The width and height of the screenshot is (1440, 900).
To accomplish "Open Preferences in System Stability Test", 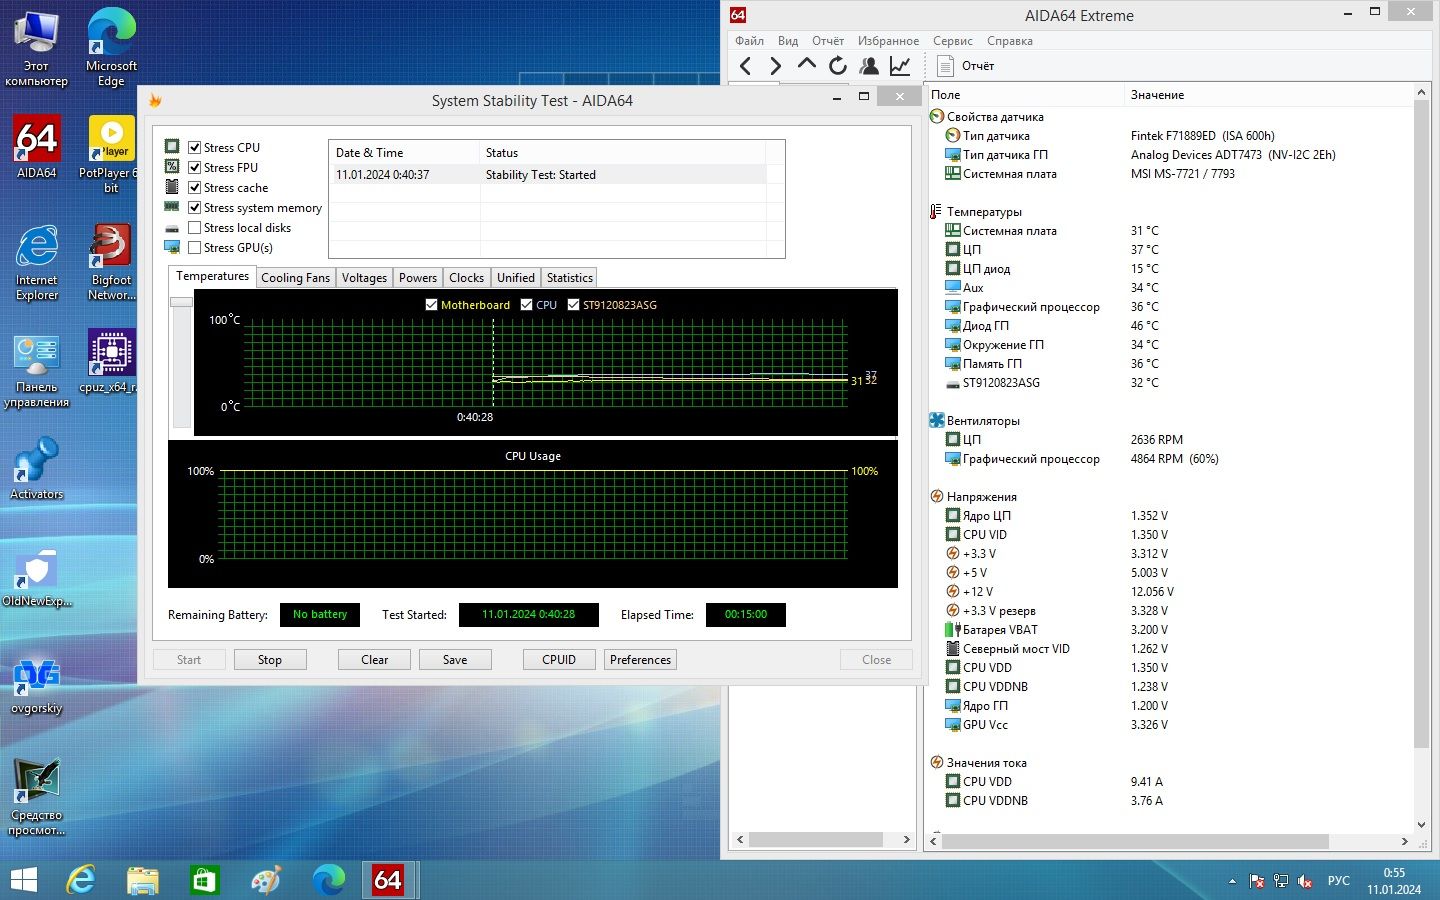I will [x=641, y=660].
